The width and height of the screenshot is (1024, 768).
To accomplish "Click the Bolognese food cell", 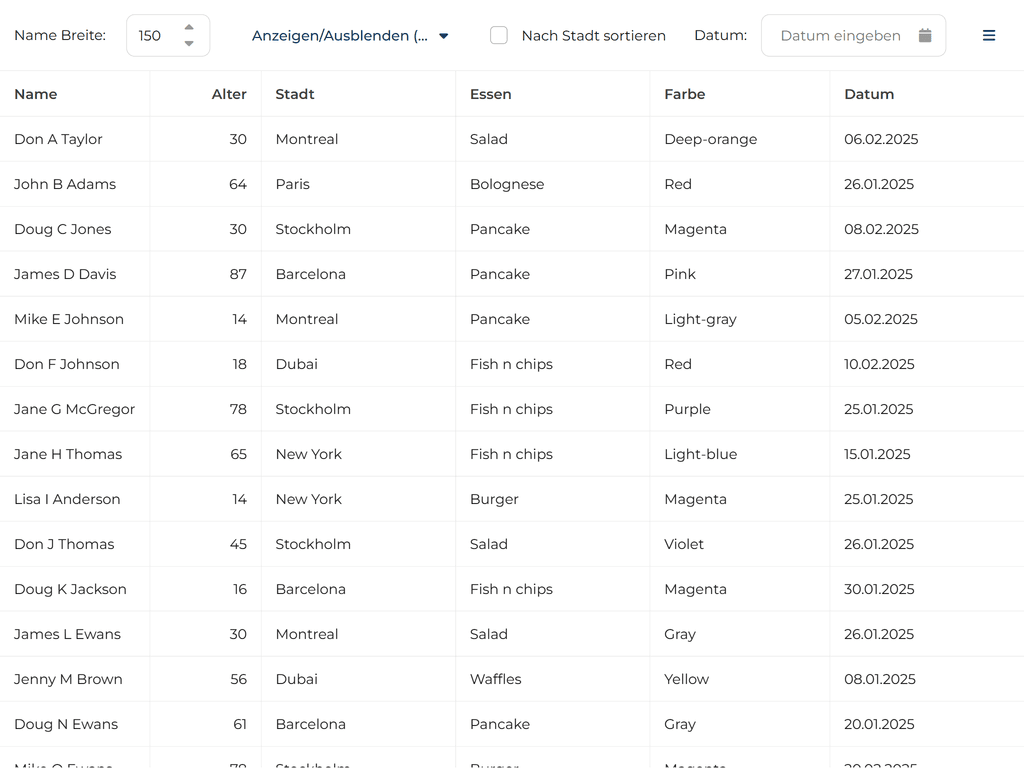I will (507, 184).
